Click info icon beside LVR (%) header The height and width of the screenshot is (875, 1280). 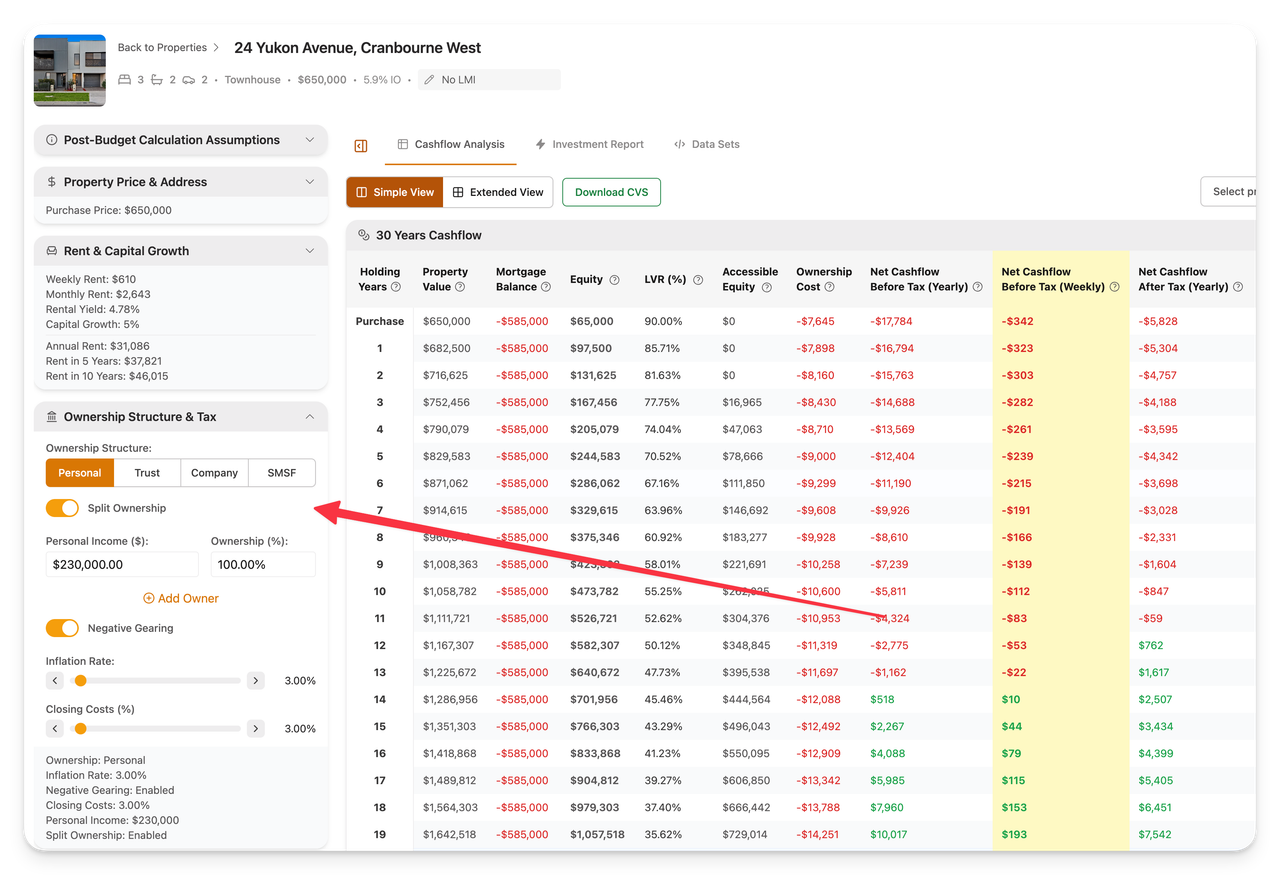click(x=698, y=280)
